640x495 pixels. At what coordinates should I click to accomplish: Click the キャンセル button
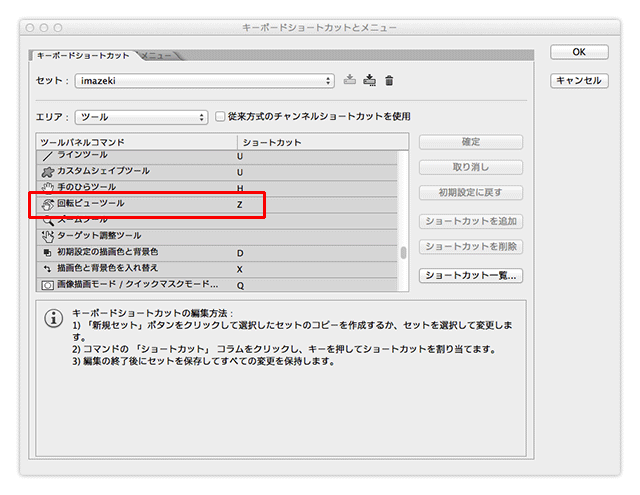tap(579, 80)
